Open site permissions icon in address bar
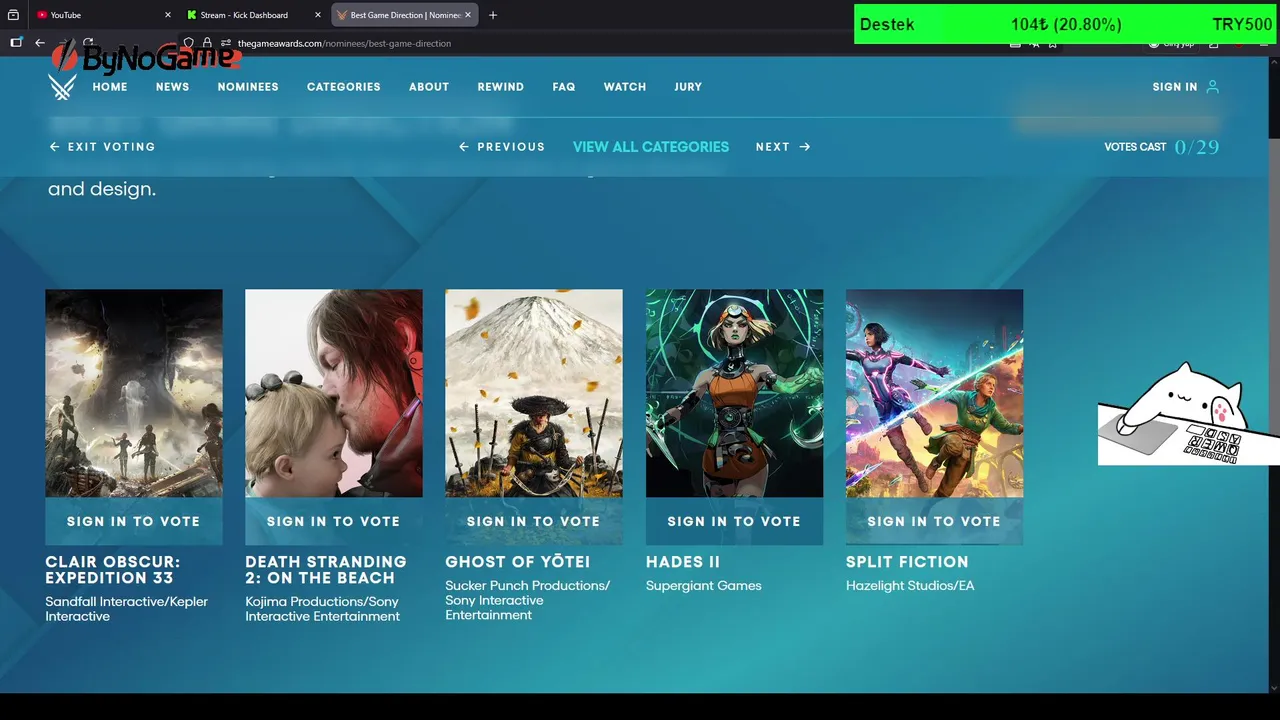 [225, 43]
